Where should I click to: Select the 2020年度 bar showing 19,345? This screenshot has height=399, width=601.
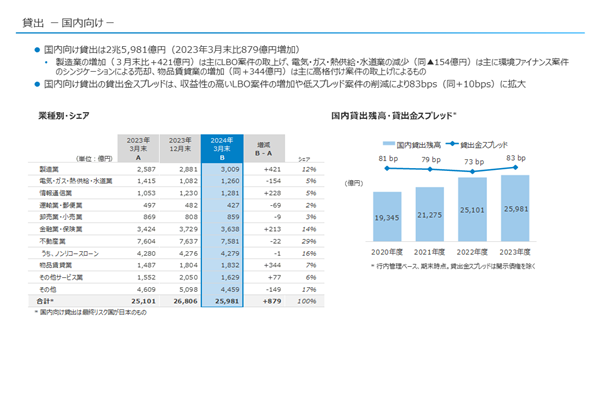387,217
